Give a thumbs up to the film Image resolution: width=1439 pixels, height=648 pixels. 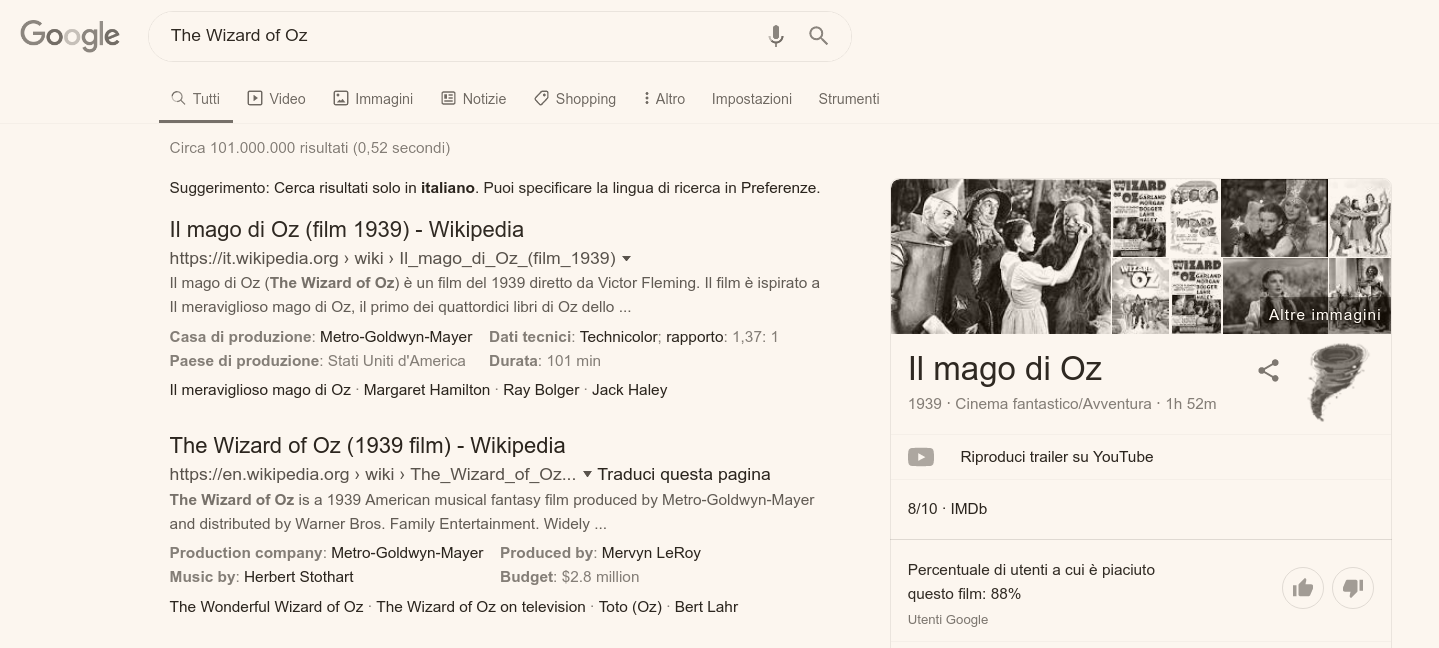[x=1303, y=588]
